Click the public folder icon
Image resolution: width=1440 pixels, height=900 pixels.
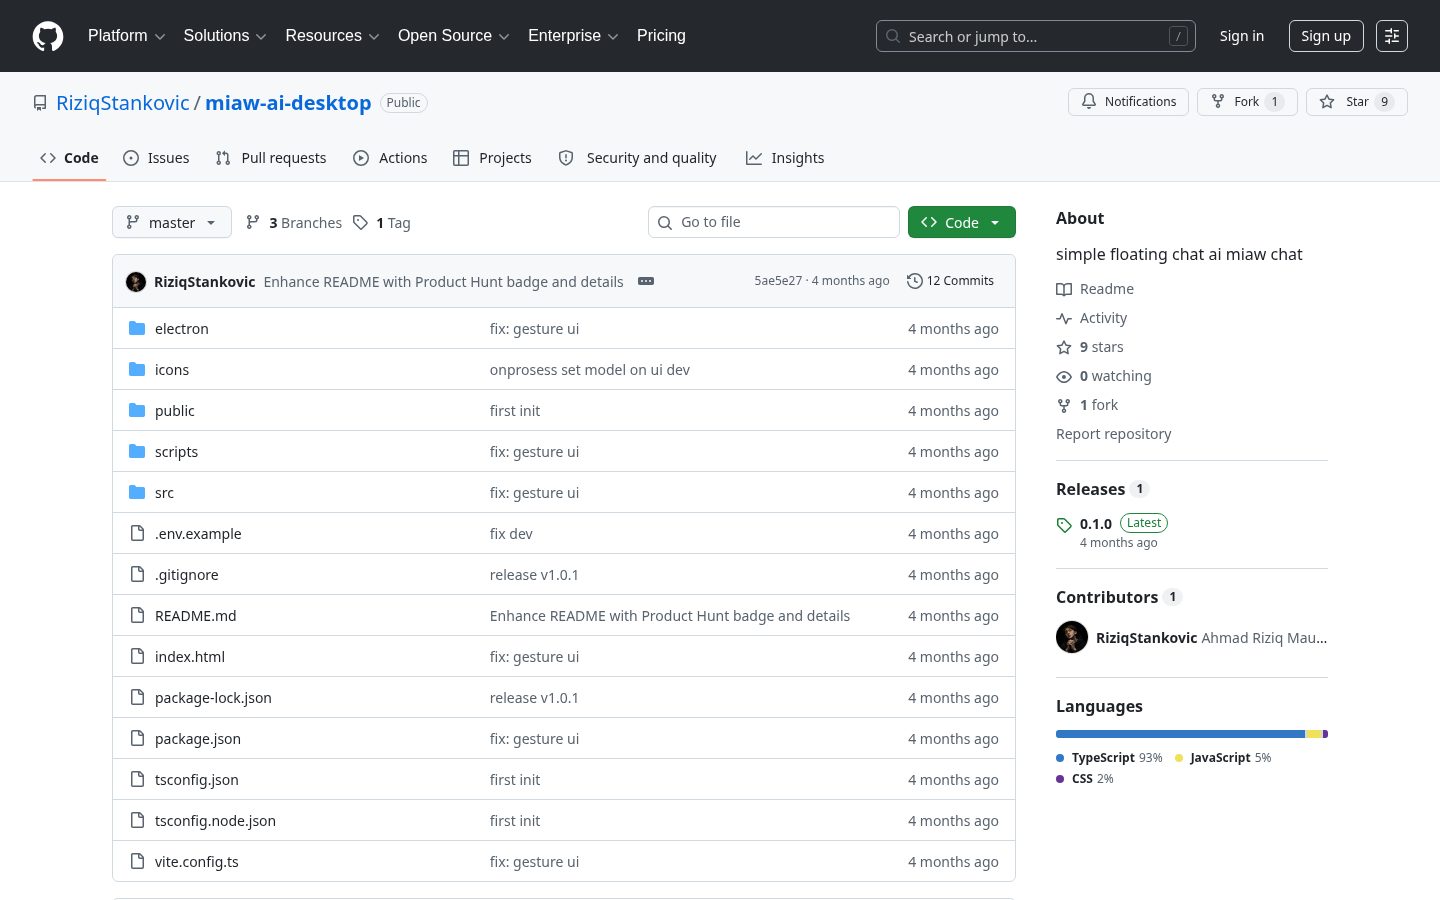pos(137,410)
